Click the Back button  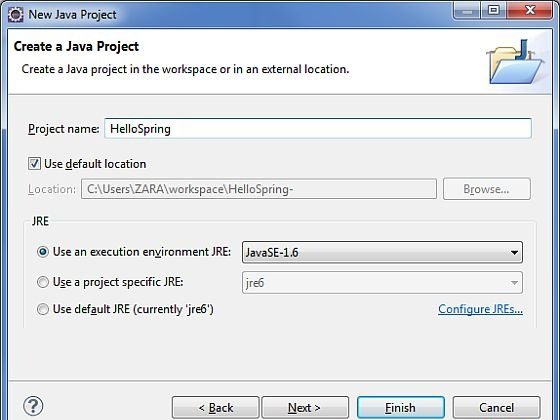(215, 408)
